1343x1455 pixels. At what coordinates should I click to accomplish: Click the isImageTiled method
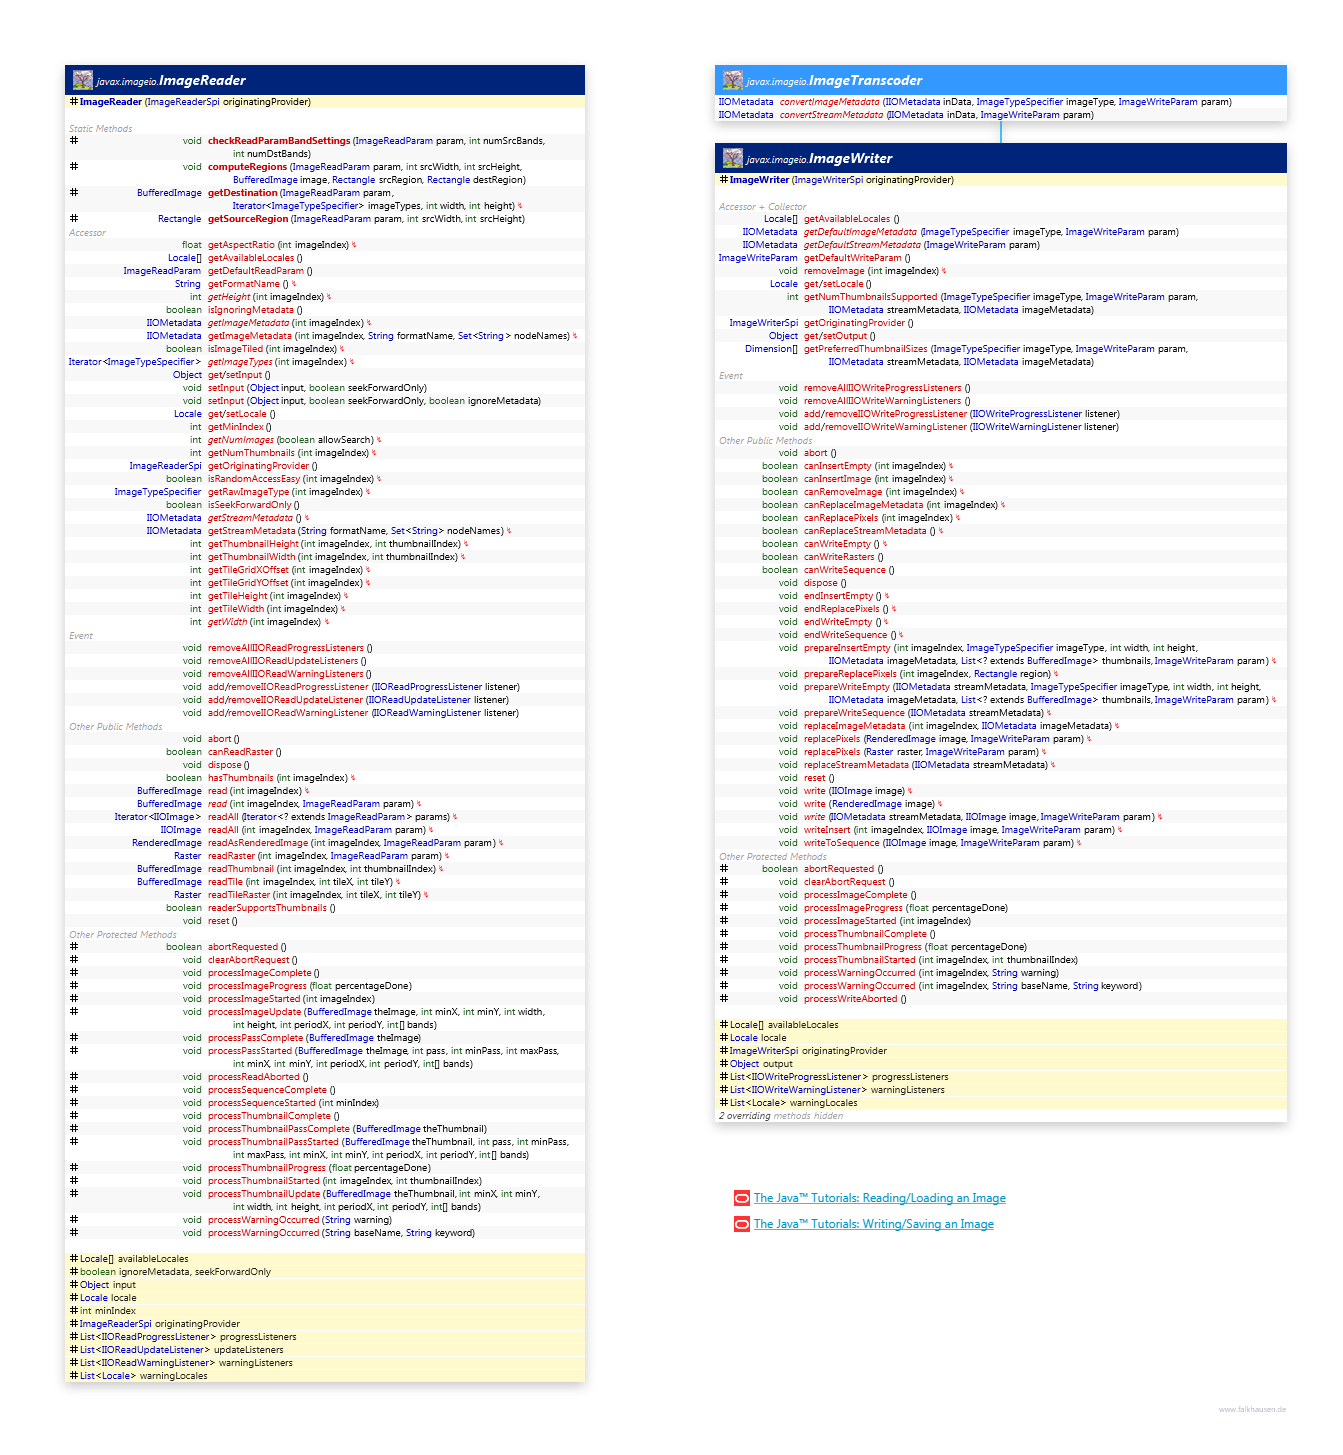click(x=237, y=349)
